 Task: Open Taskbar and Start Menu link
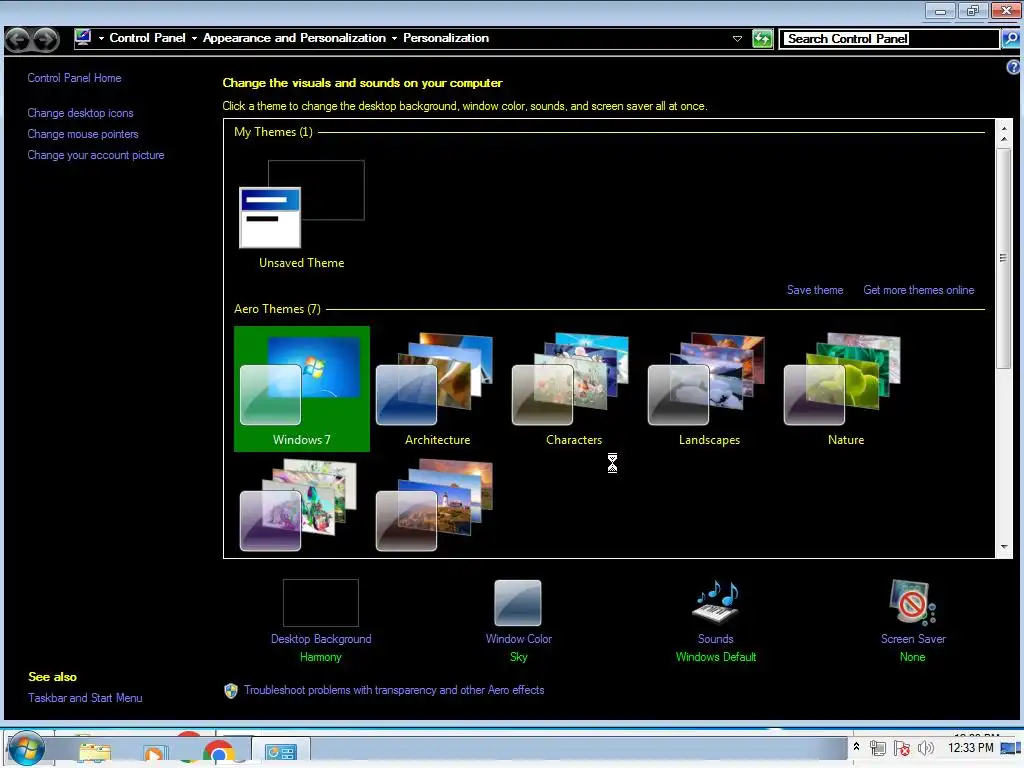85,698
